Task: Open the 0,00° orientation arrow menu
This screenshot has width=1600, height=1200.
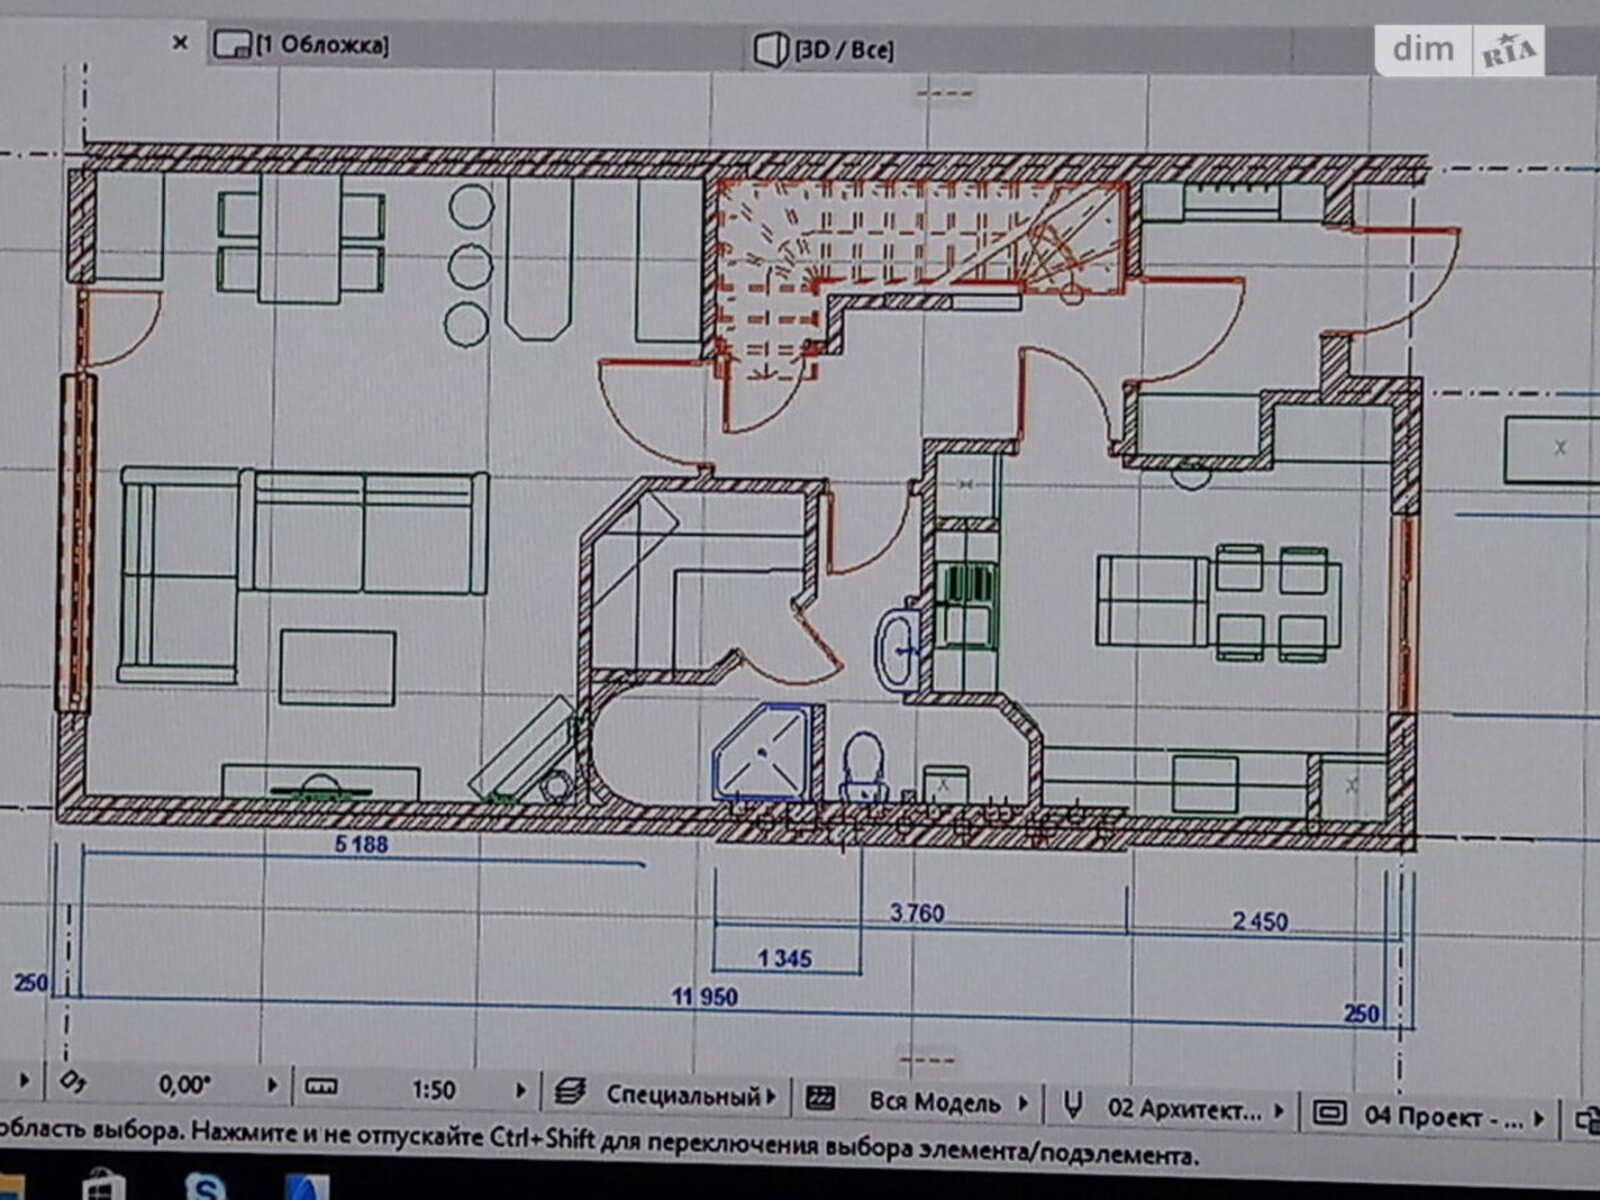Action: 271,1085
